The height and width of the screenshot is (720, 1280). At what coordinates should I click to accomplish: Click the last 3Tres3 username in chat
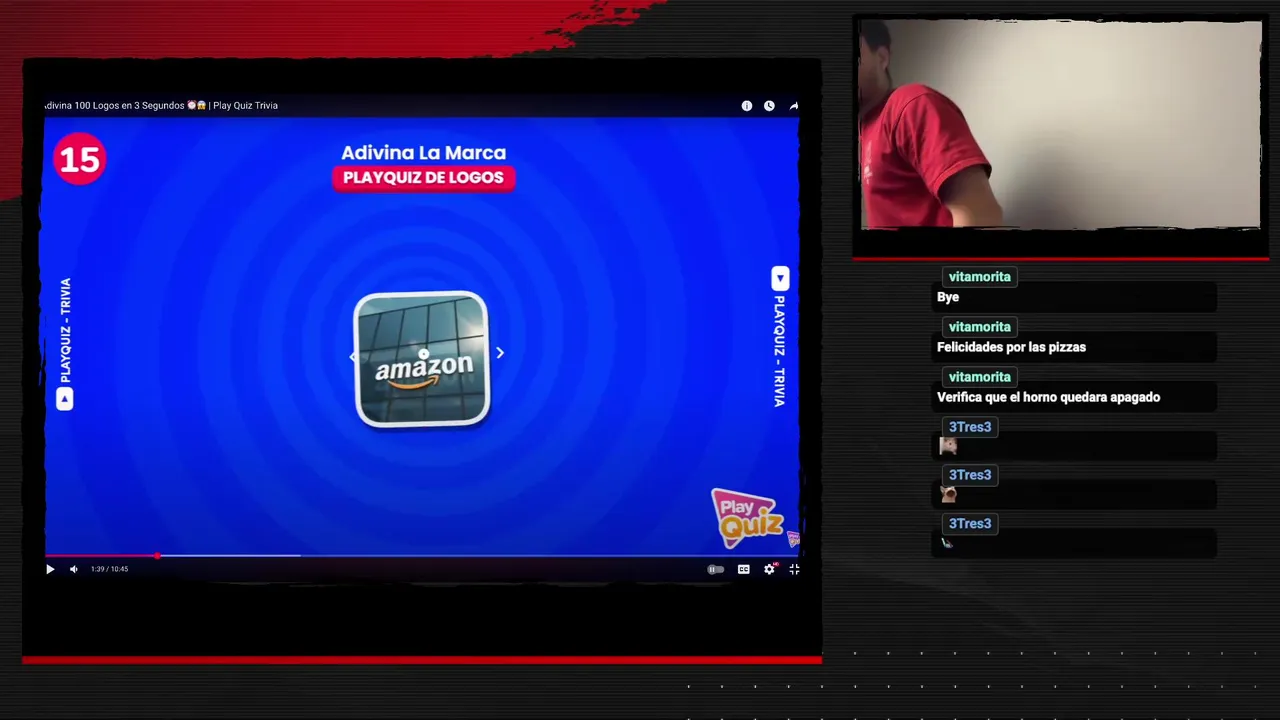tap(969, 524)
